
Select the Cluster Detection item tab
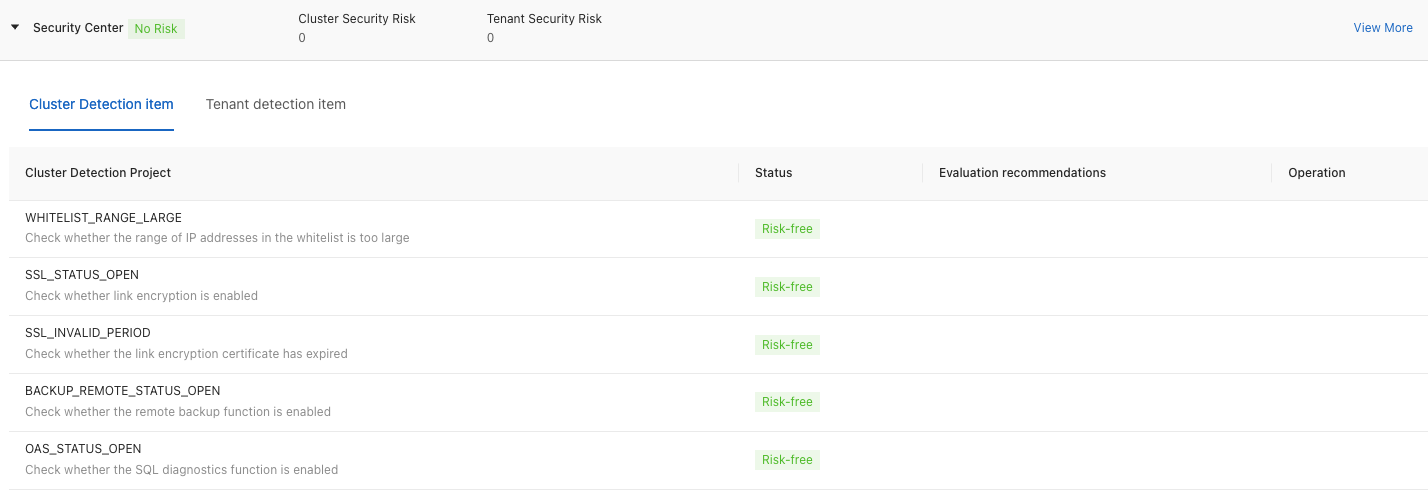click(x=101, y=104)
